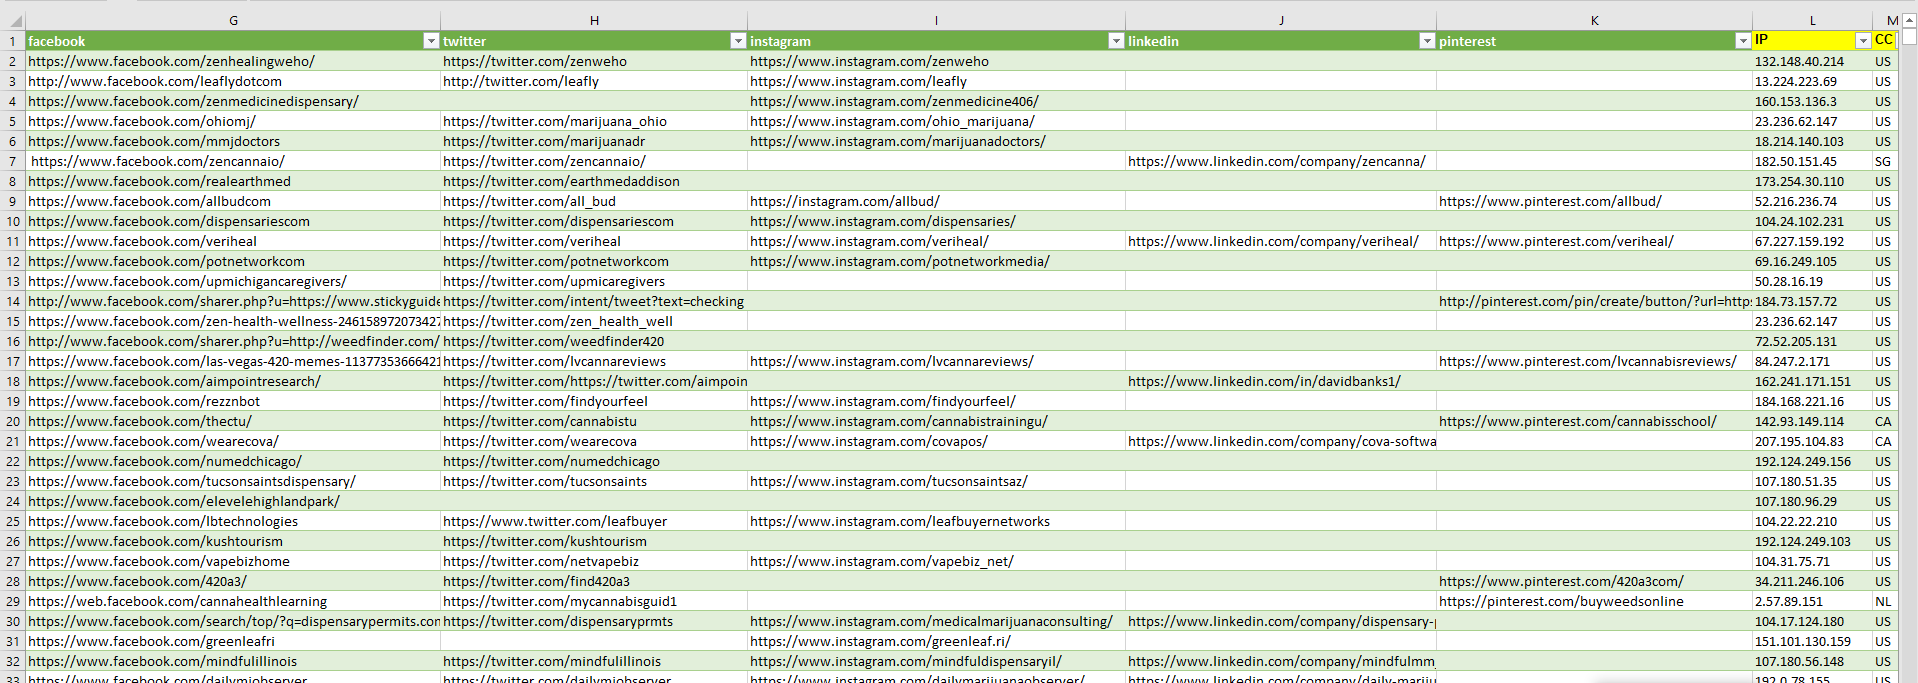
Task: Select IP cell 34.211.246.106
Action: point(1812,581)
